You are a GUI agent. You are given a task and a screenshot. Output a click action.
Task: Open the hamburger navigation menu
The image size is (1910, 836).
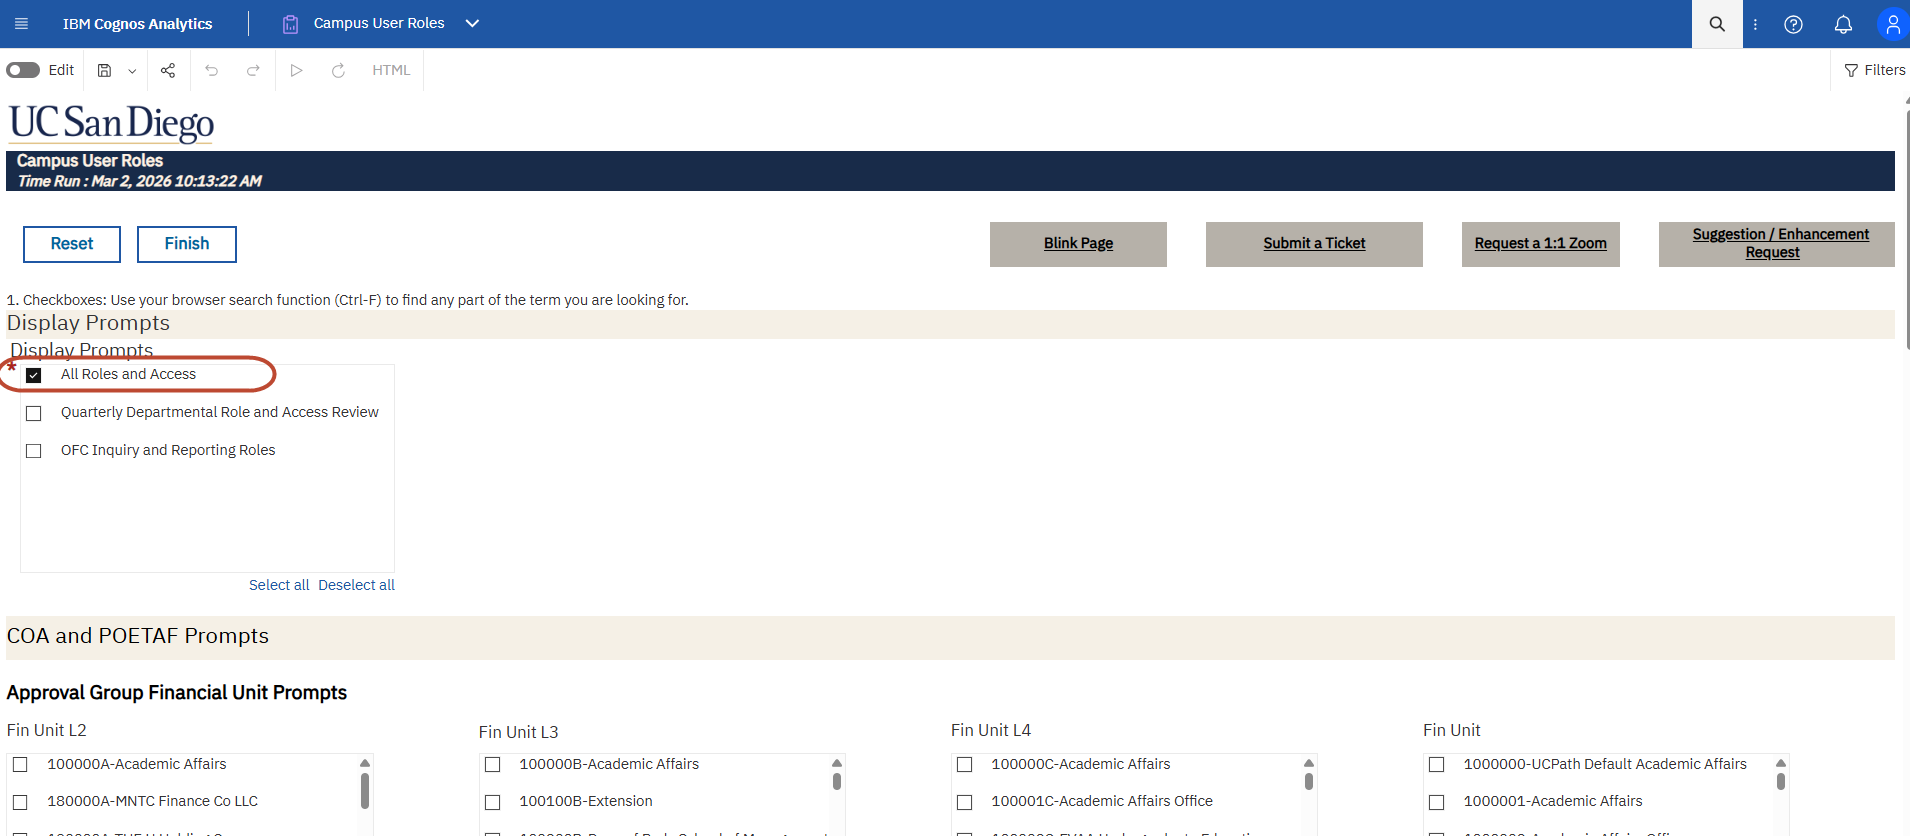click(21, 23)
